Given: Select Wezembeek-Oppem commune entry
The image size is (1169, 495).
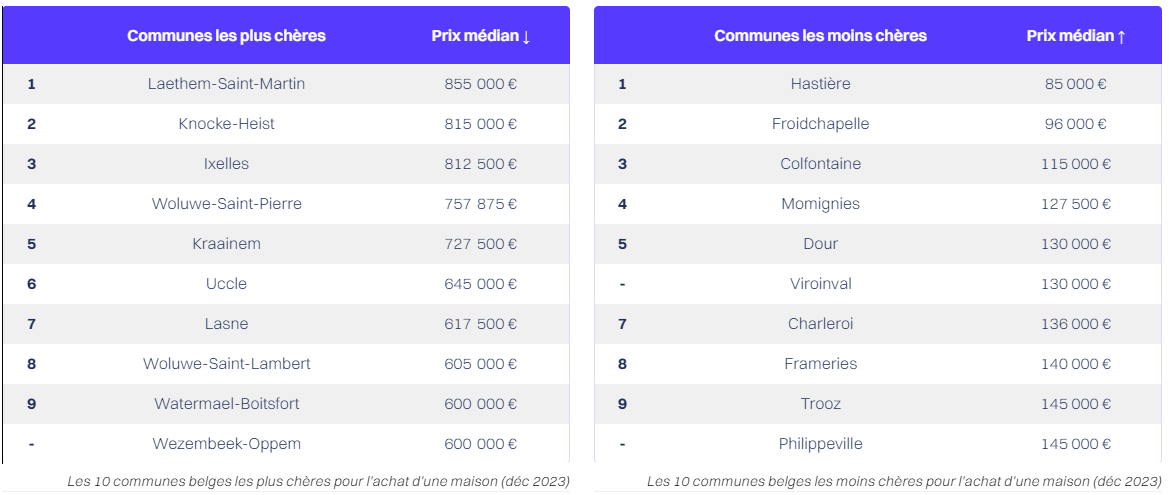Looking at the screenshot, I should click(x=226, y=444).
